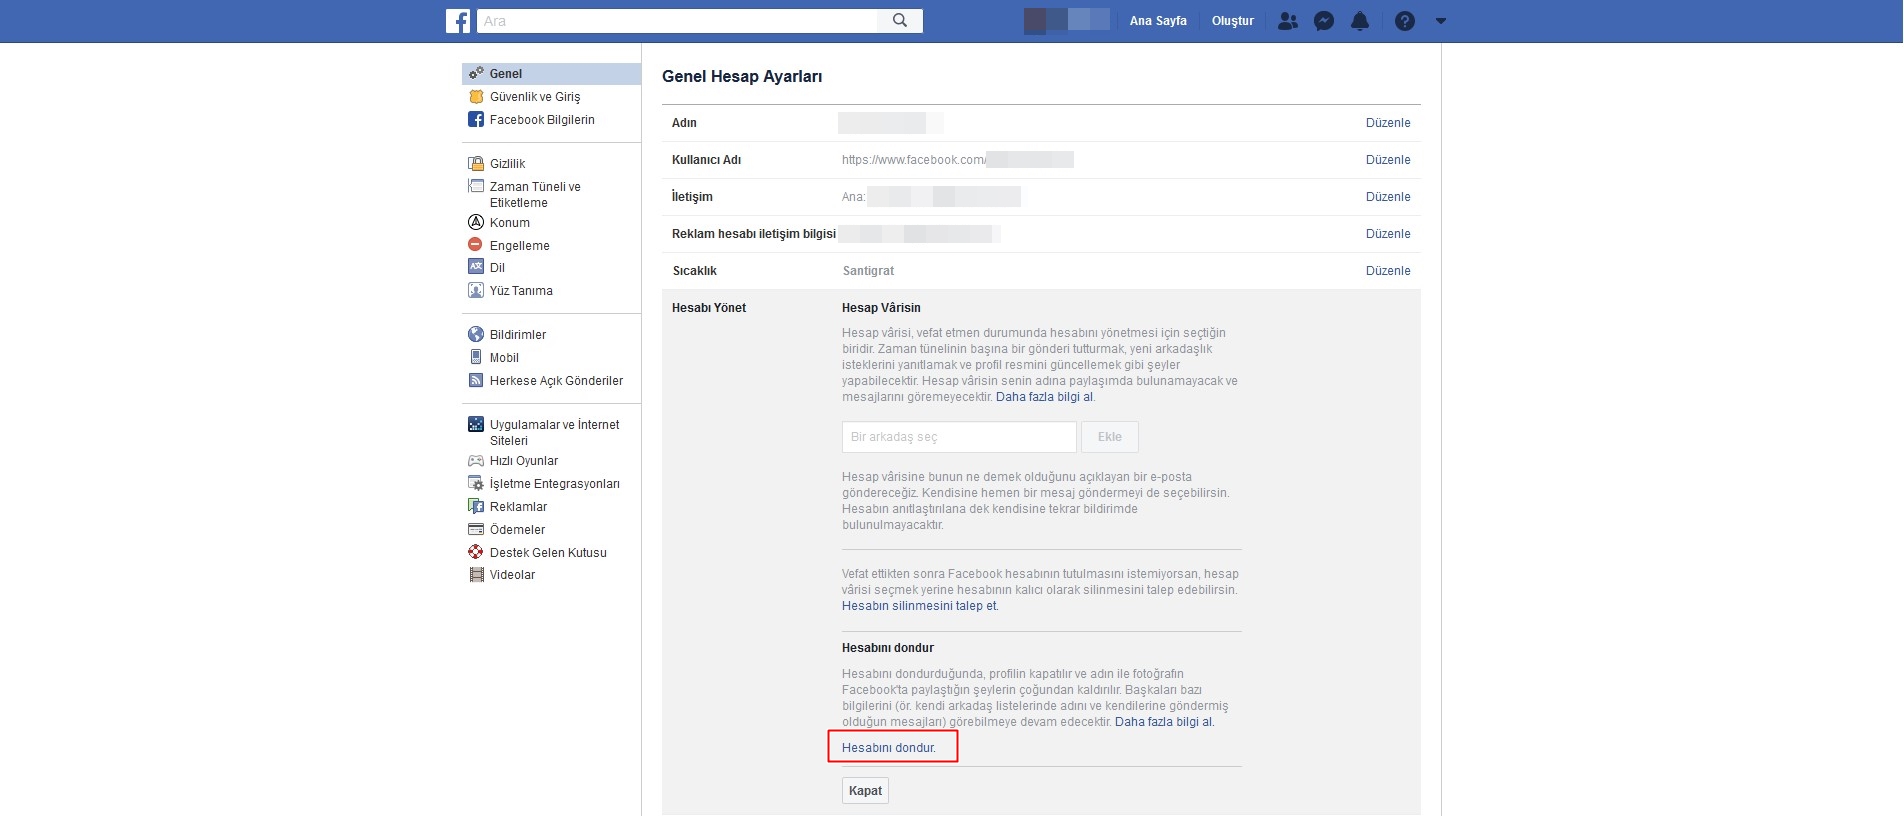Click the Hesabını dondur link
1904x816 pixels.
(888, 748)
